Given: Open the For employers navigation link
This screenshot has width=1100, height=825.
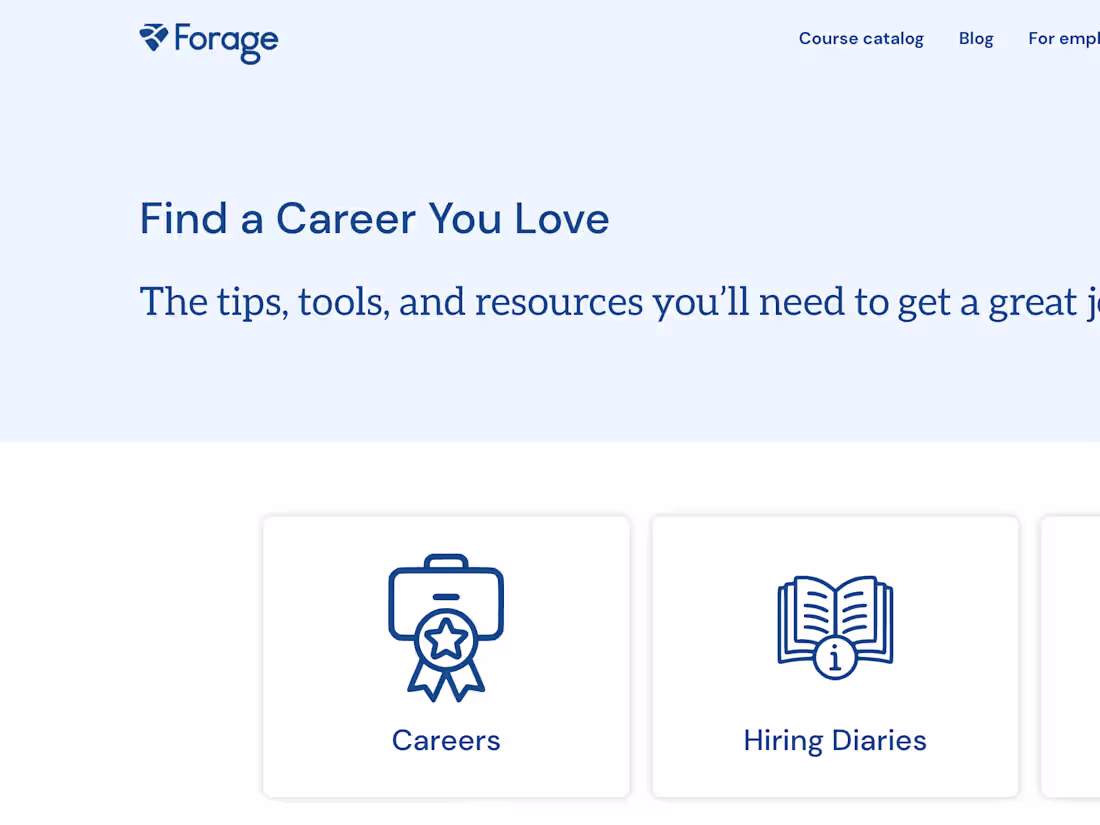Looking at the screenshot, I should (1063, 38).
